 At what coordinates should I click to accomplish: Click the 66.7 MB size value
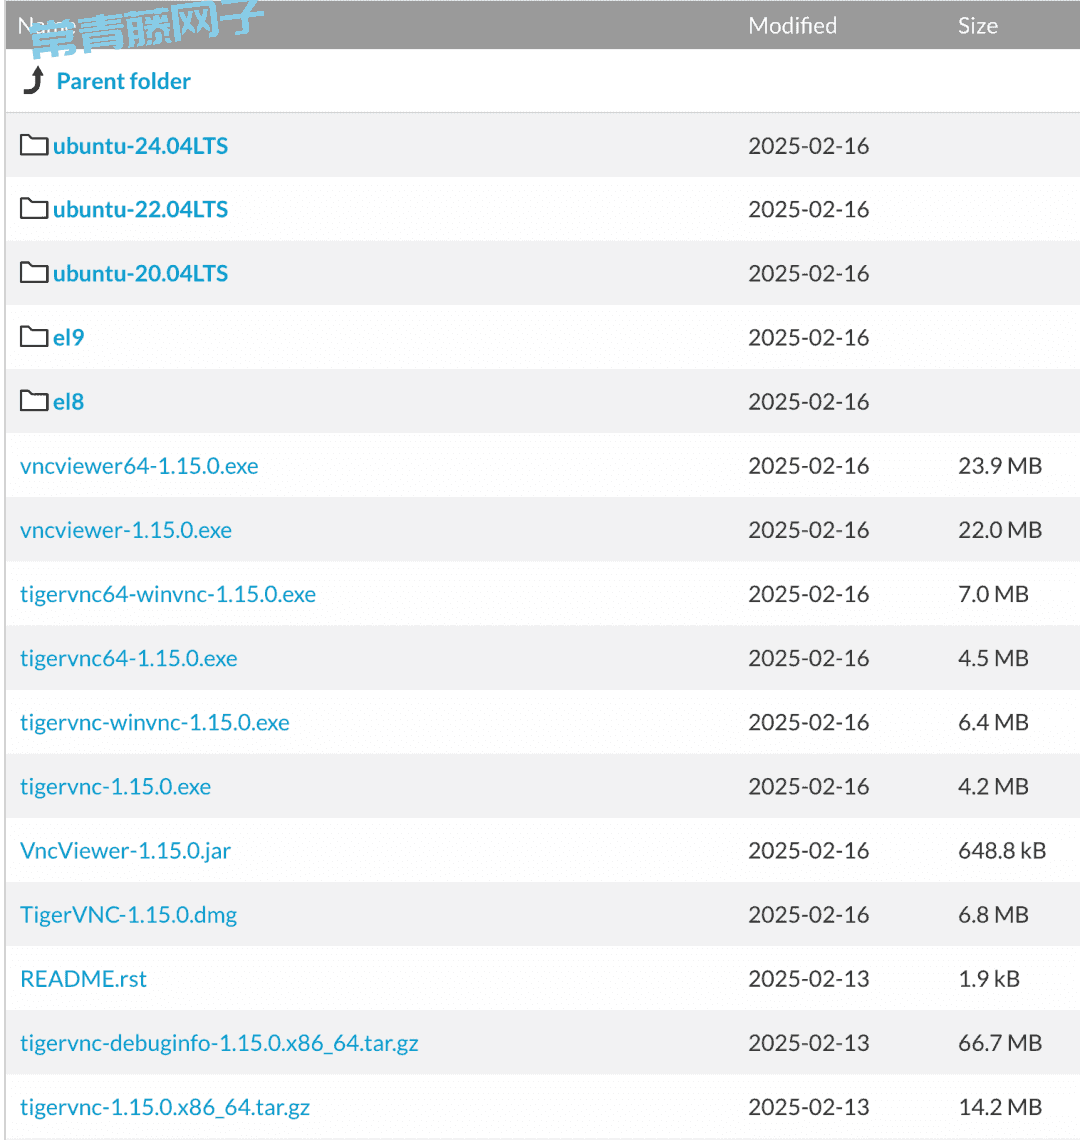pos(1000,1043)
